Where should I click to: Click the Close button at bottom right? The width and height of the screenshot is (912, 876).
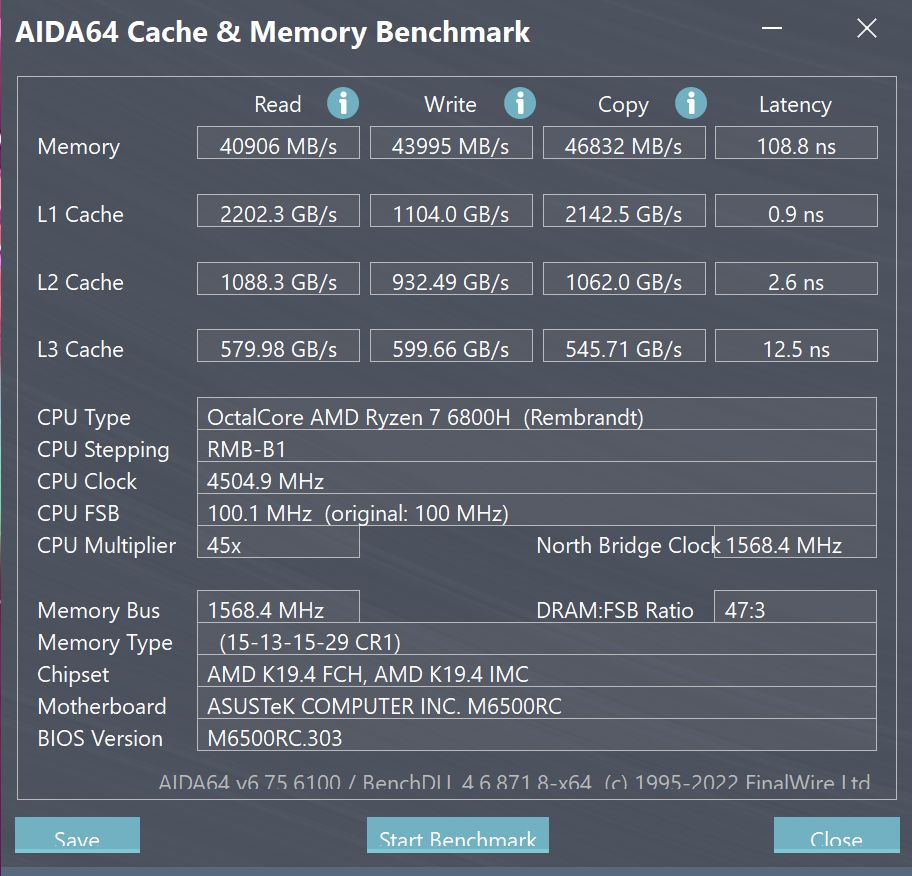(x=836, y=835)
